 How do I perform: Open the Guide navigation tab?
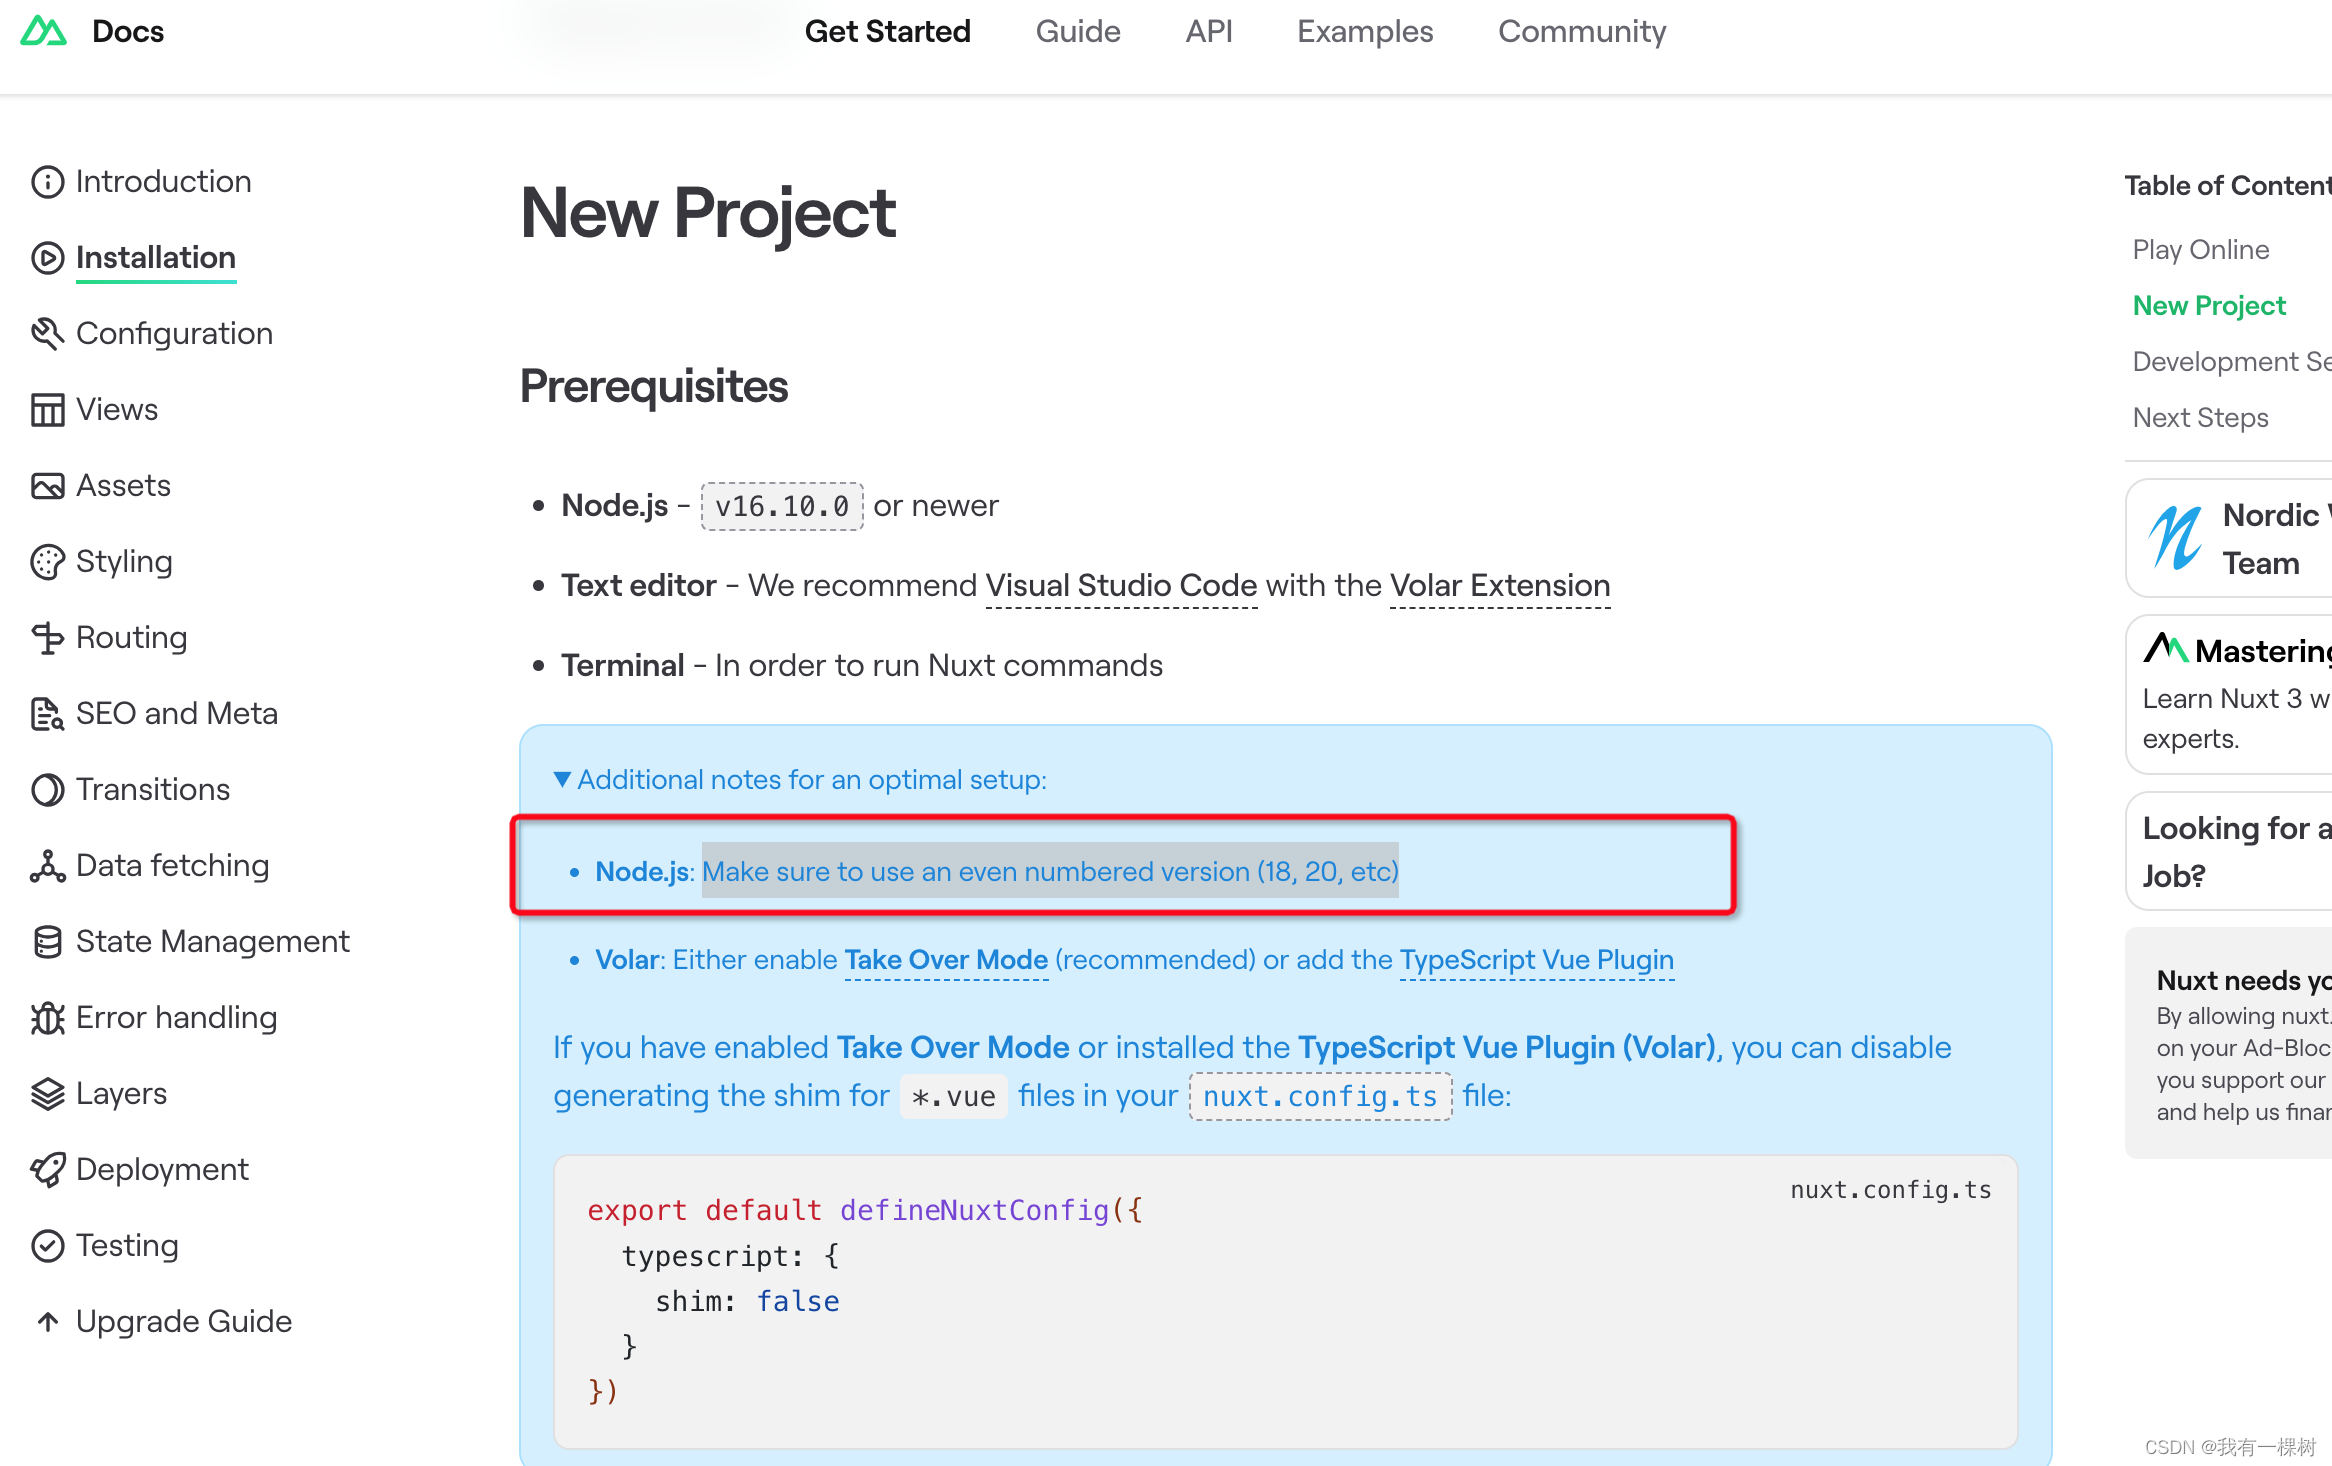1077,31
